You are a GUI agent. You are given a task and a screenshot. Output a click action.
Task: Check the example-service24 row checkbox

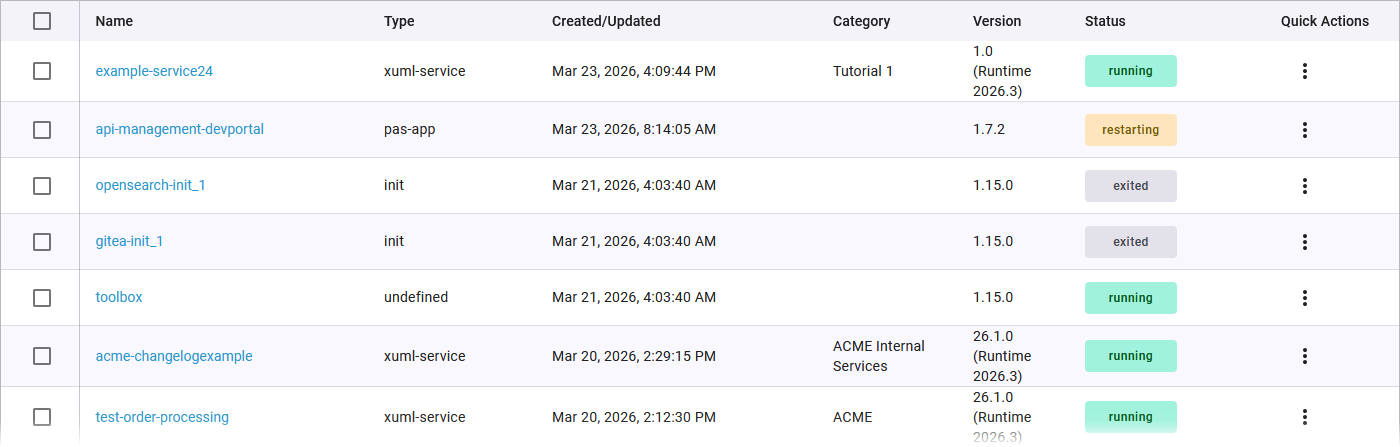42,71
